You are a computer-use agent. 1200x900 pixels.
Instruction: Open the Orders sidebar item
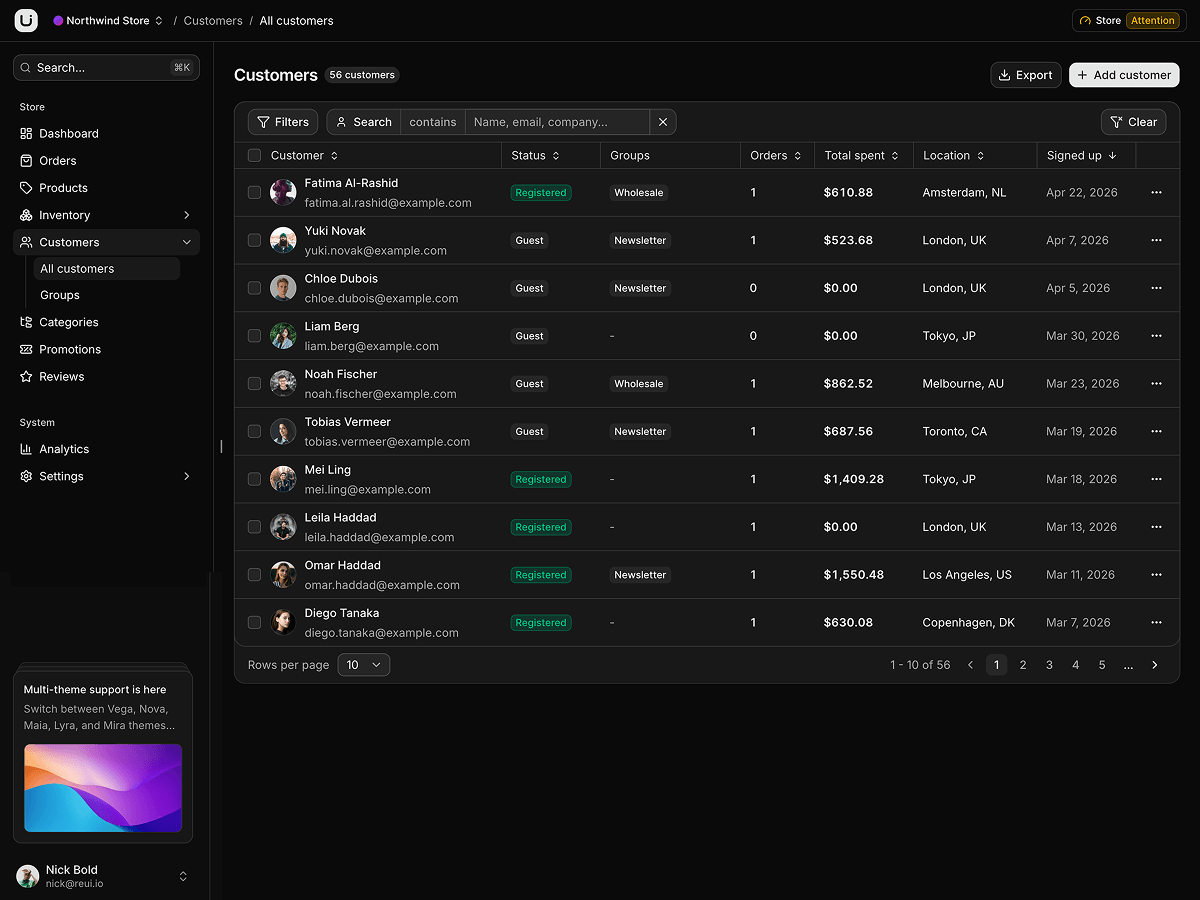point(106,160)
